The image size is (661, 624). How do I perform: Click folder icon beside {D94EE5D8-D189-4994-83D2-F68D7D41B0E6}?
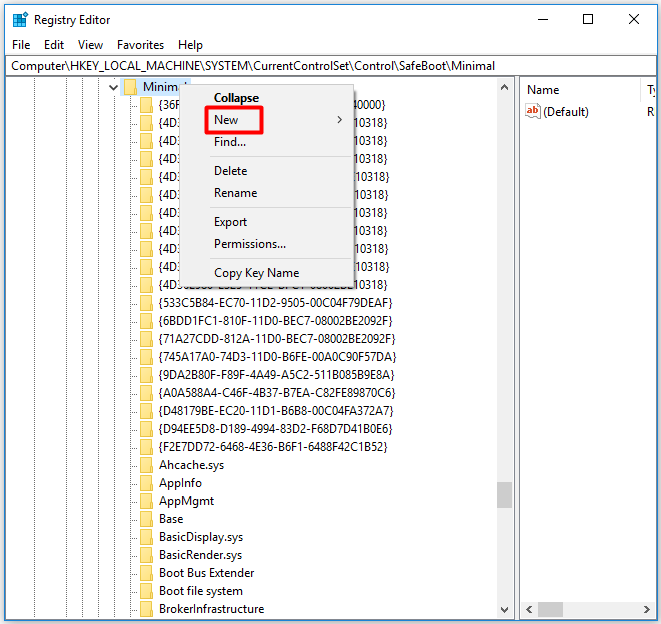(x=146, y=429)
